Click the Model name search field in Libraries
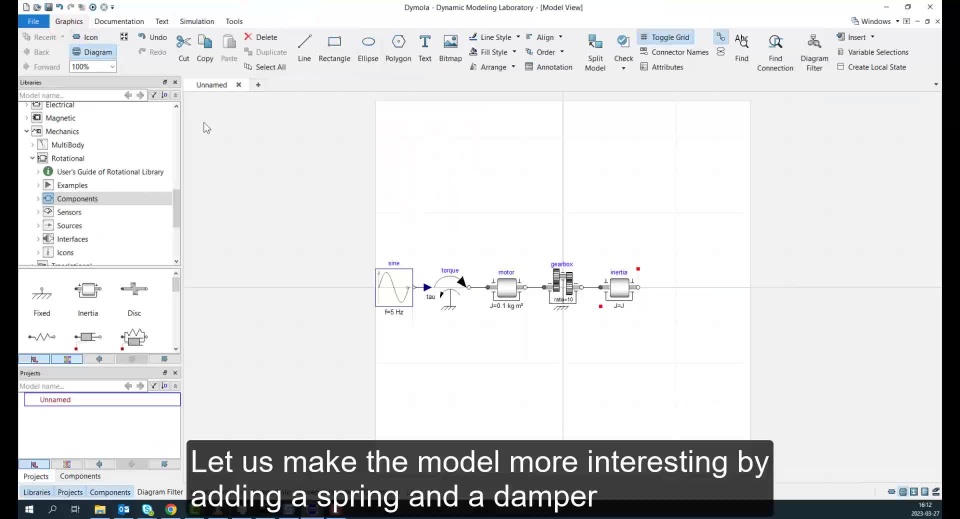 point(70,95)
